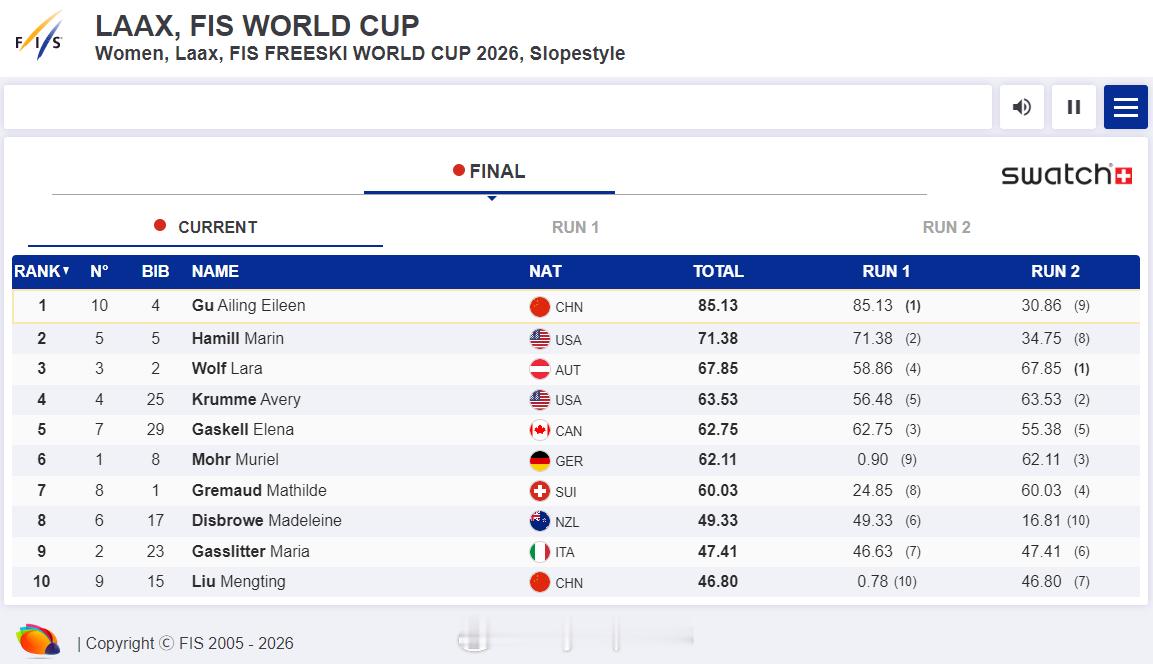Viewport: 1153px width, 664px height.
Task: Click the China flag beside Gu
Action: coord(540,307)
